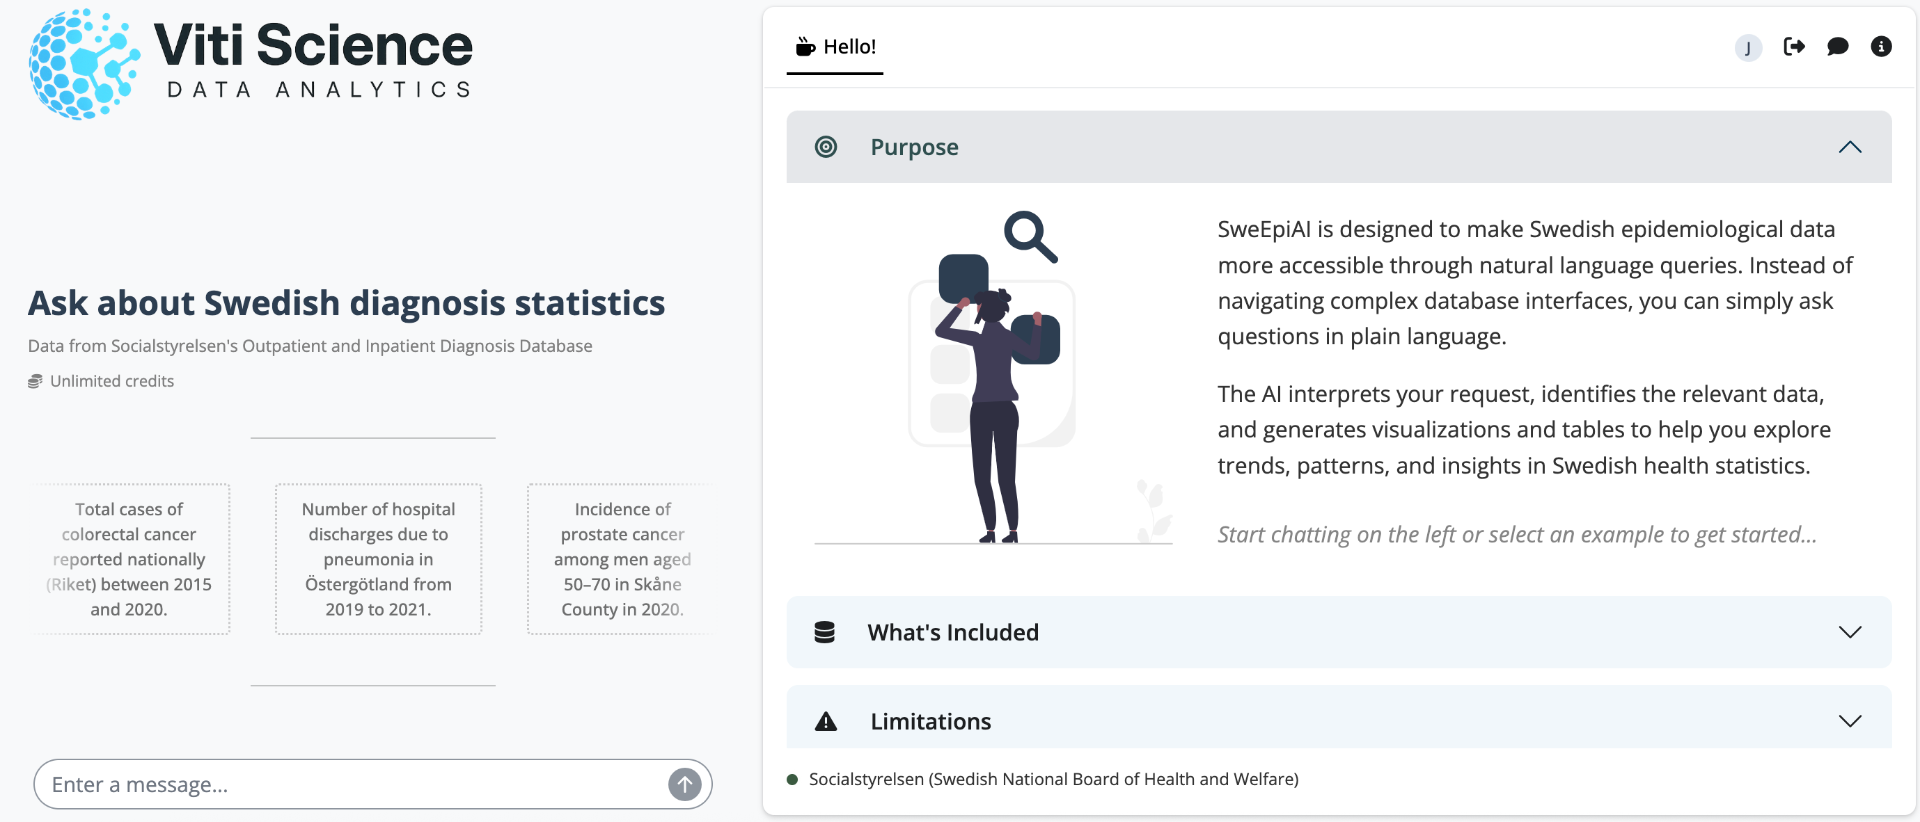Click the coins icon beside Unlimited credits
The height and width of the screenshot is (822, 1920).
point(35,381)
